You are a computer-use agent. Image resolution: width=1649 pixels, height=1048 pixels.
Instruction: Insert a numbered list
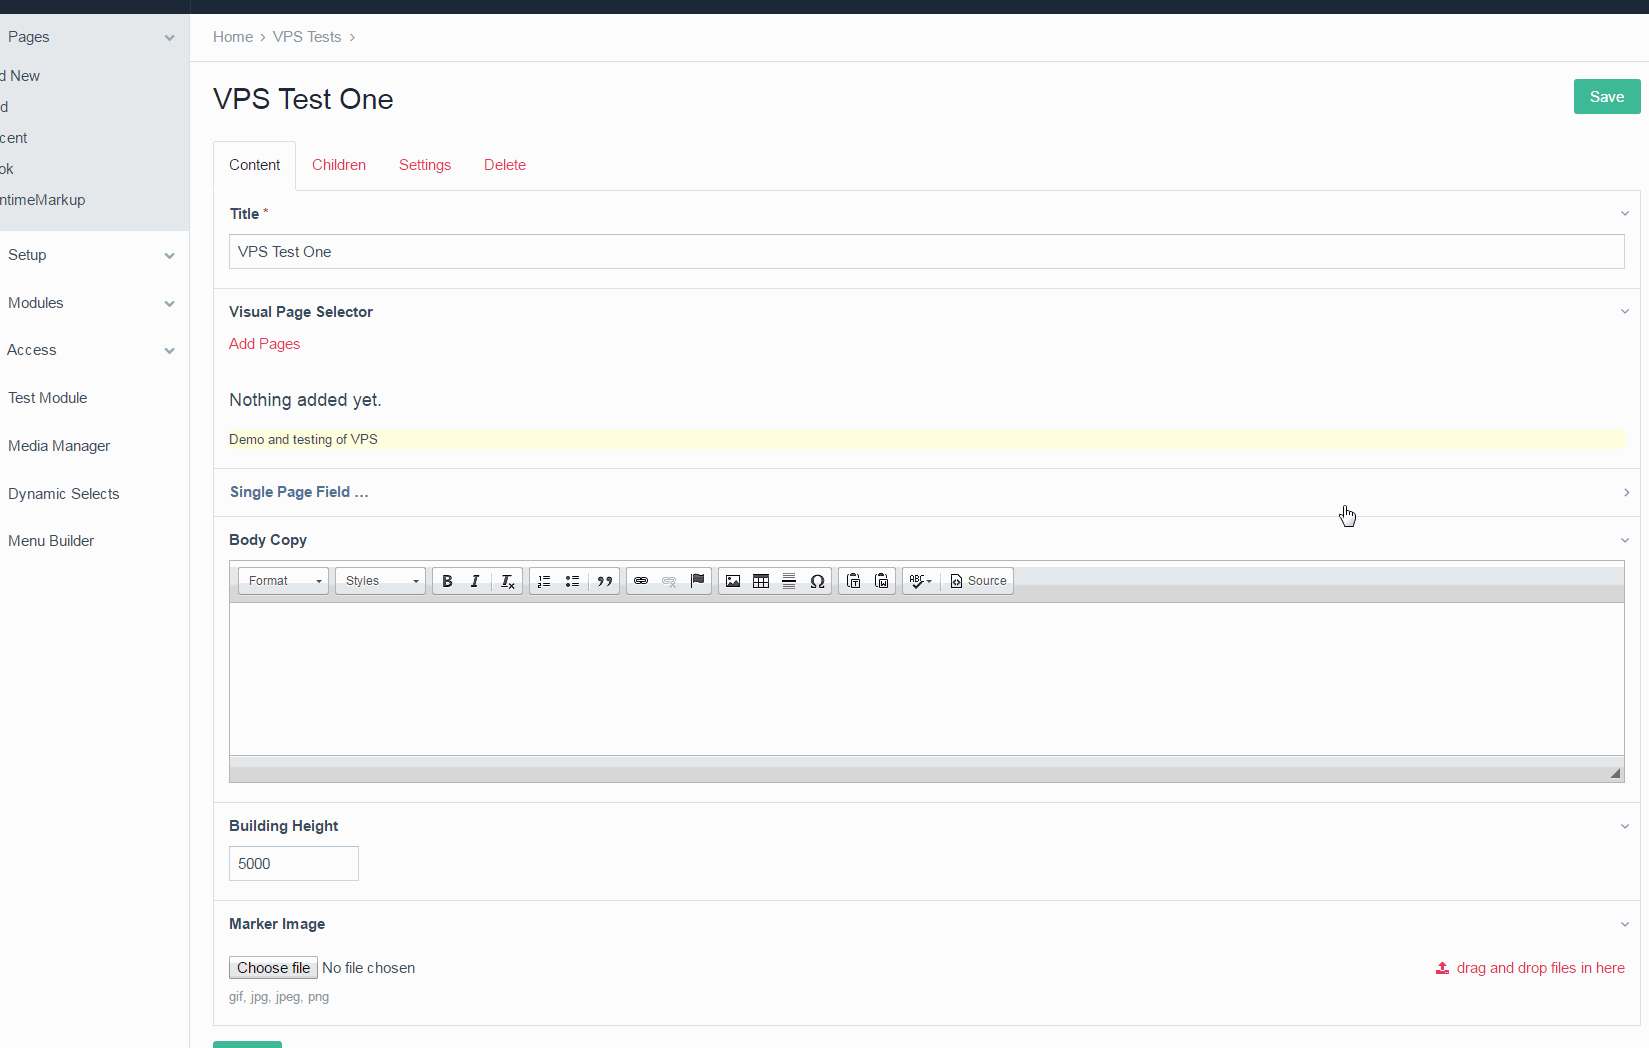point(544,581)
